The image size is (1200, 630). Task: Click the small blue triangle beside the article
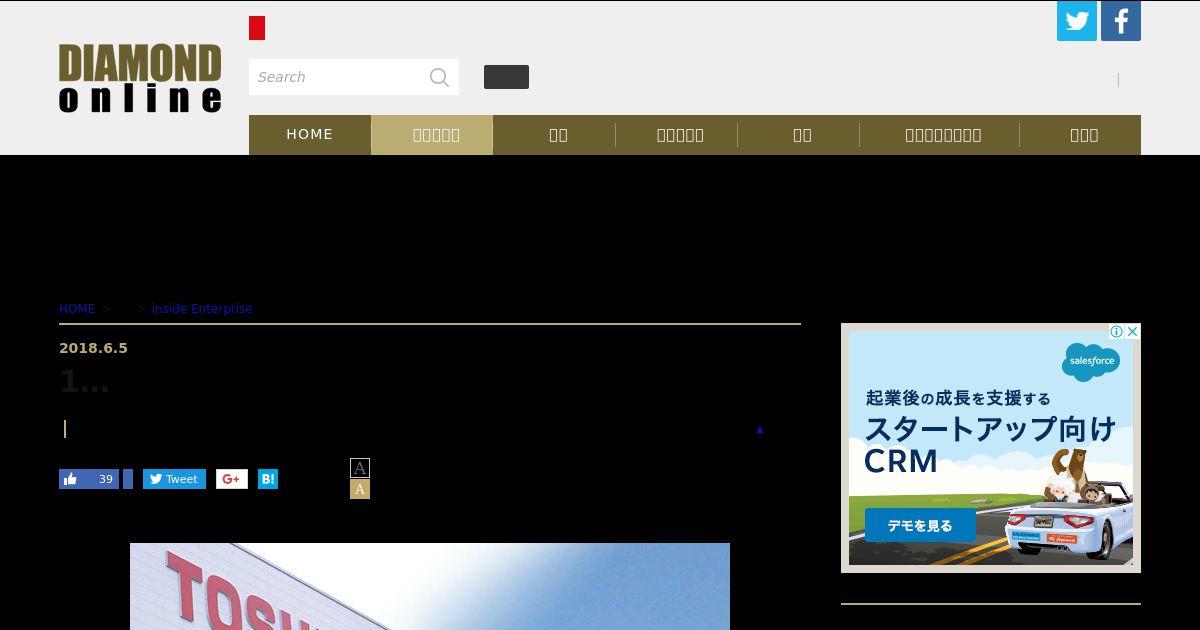[759, 430]
